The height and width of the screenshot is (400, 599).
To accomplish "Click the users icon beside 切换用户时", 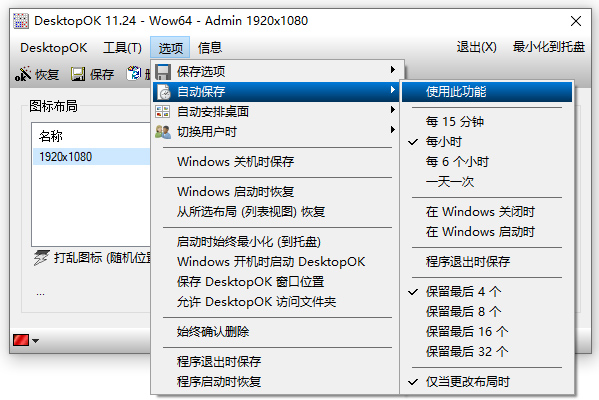I will [x=163, y=132].
